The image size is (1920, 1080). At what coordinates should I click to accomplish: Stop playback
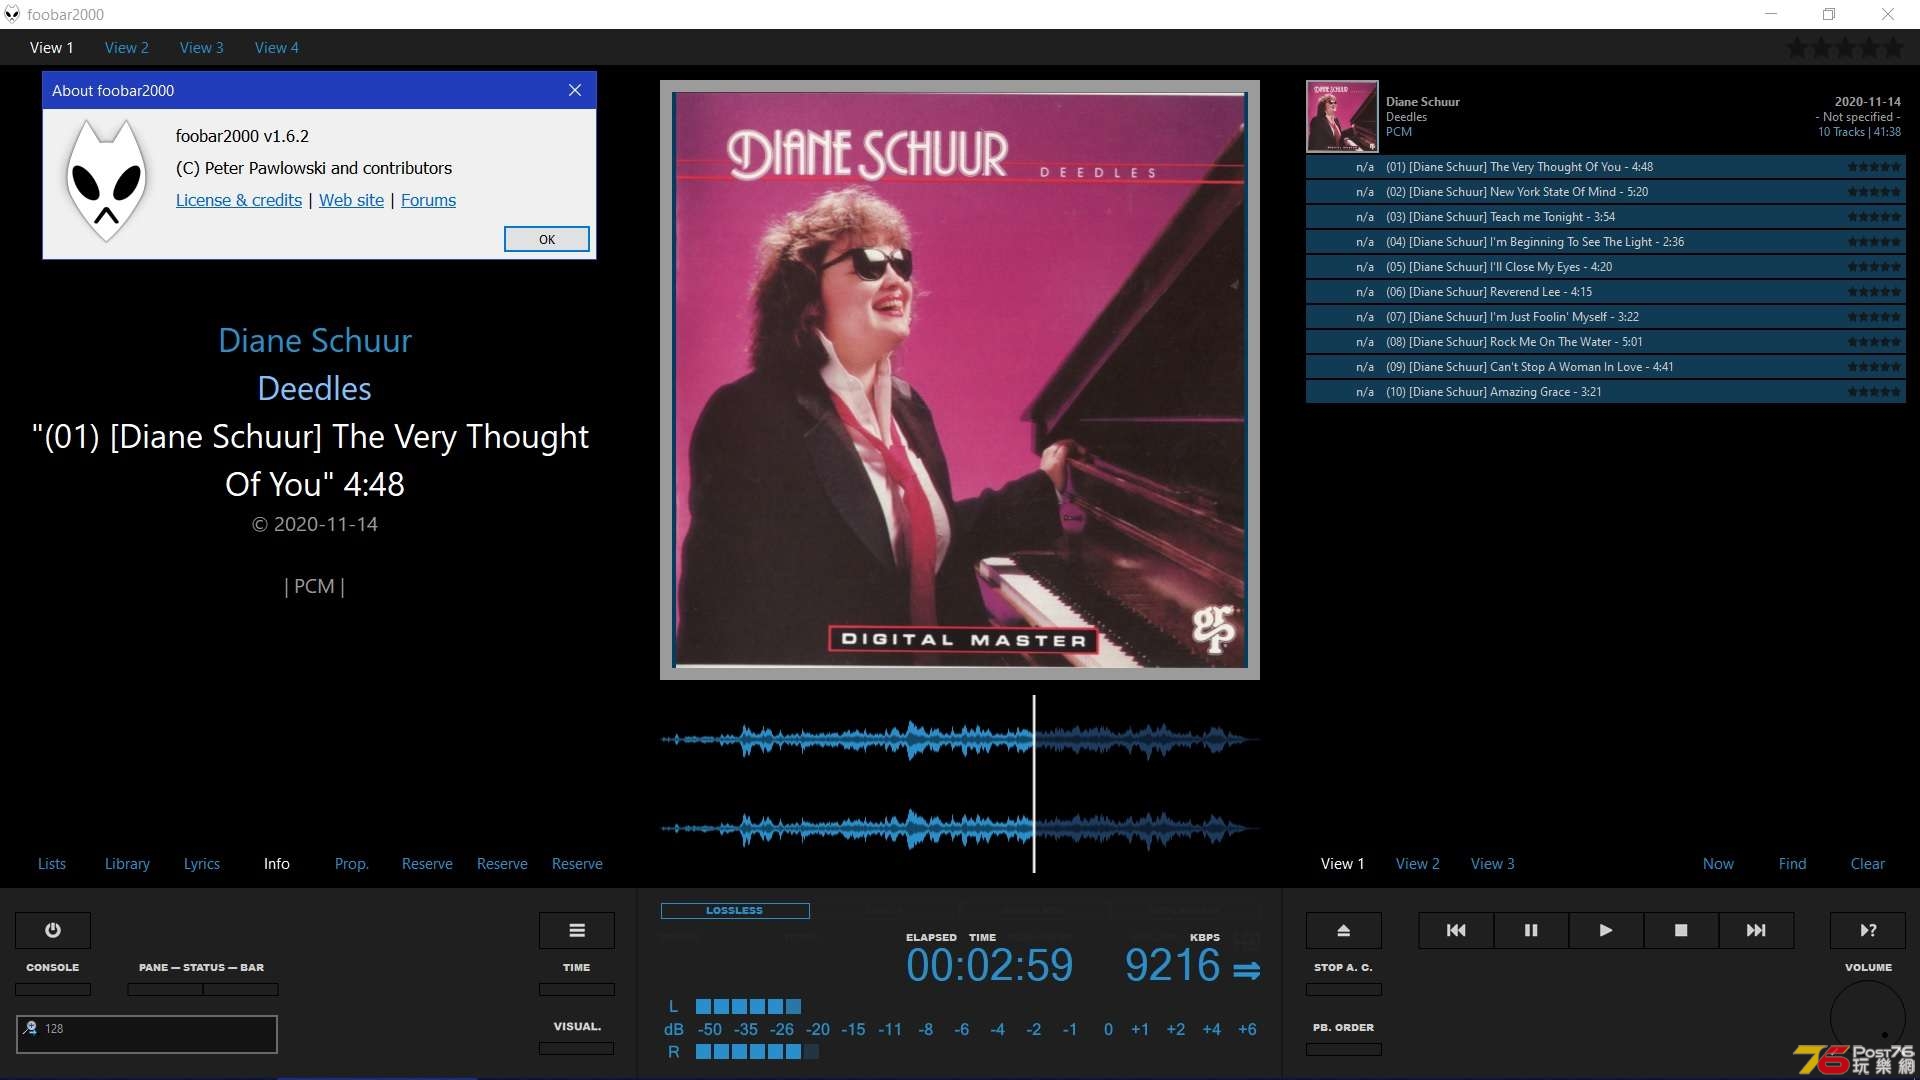[x=1681, y=930]
